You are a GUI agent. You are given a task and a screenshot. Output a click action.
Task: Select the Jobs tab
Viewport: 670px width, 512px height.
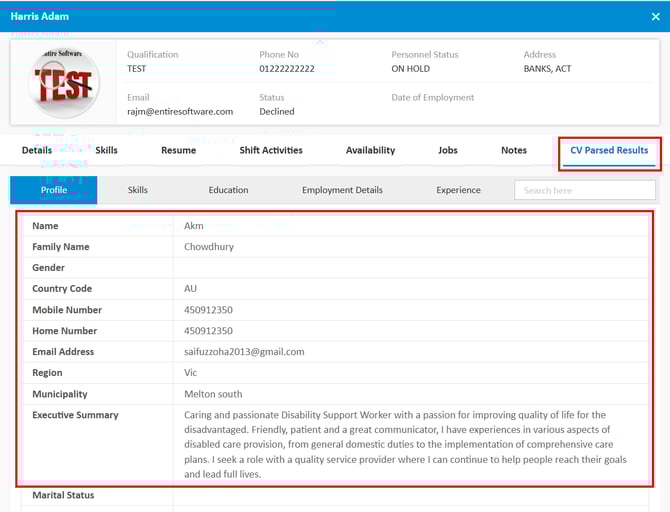pos(448,150)
